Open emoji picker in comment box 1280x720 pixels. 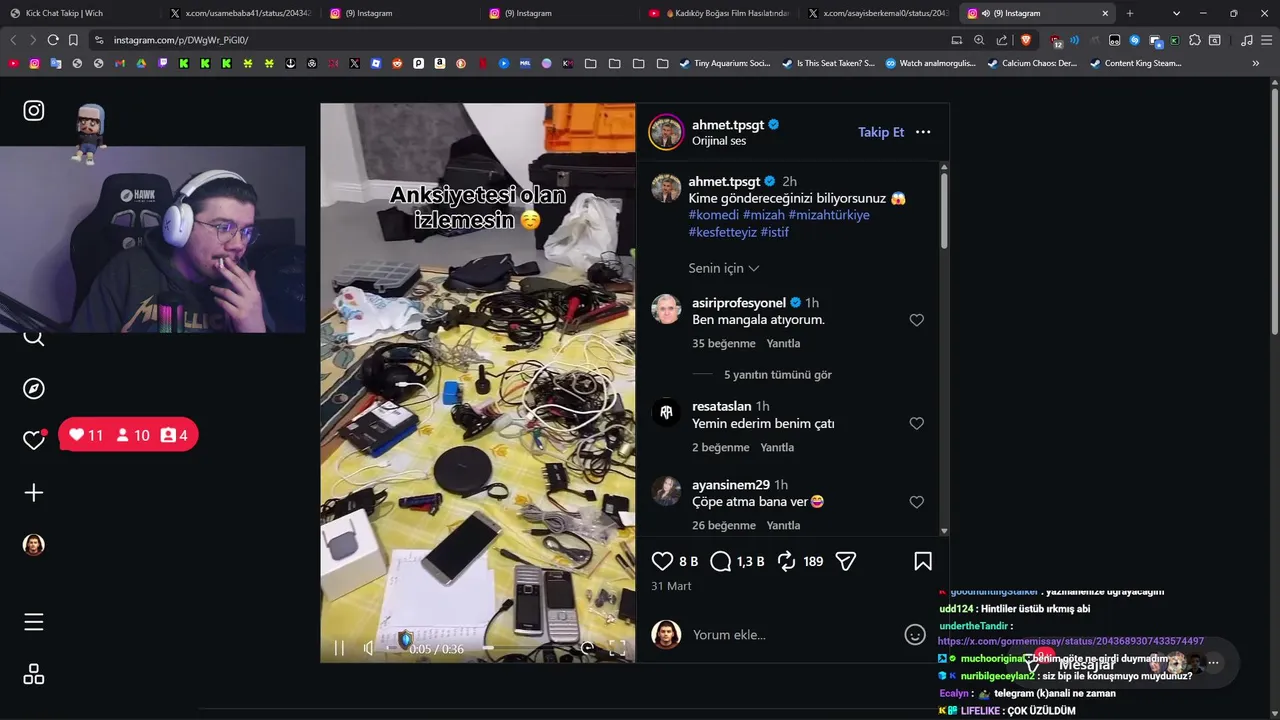tap(914, 634)
